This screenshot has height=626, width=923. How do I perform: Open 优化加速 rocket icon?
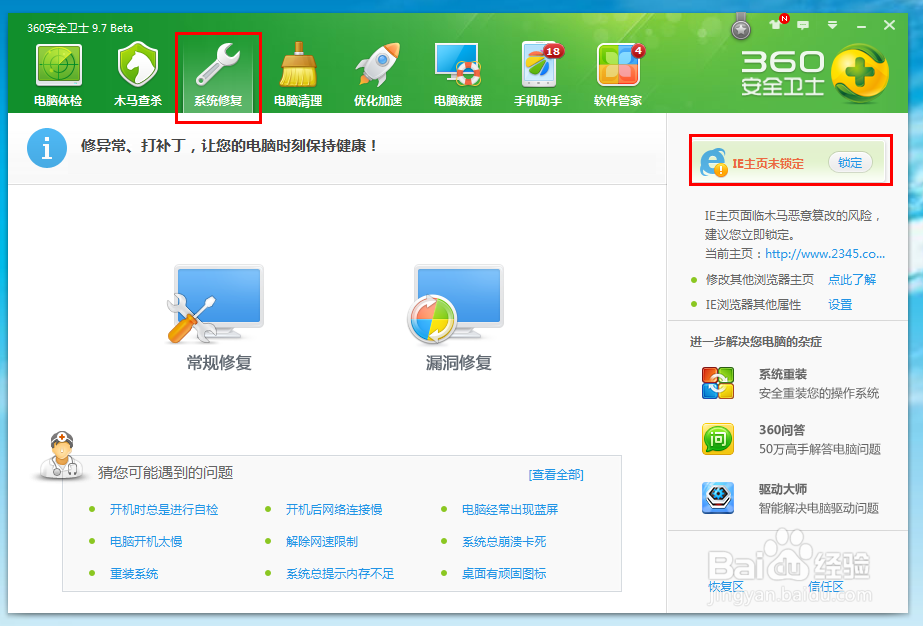coord(378,75)
